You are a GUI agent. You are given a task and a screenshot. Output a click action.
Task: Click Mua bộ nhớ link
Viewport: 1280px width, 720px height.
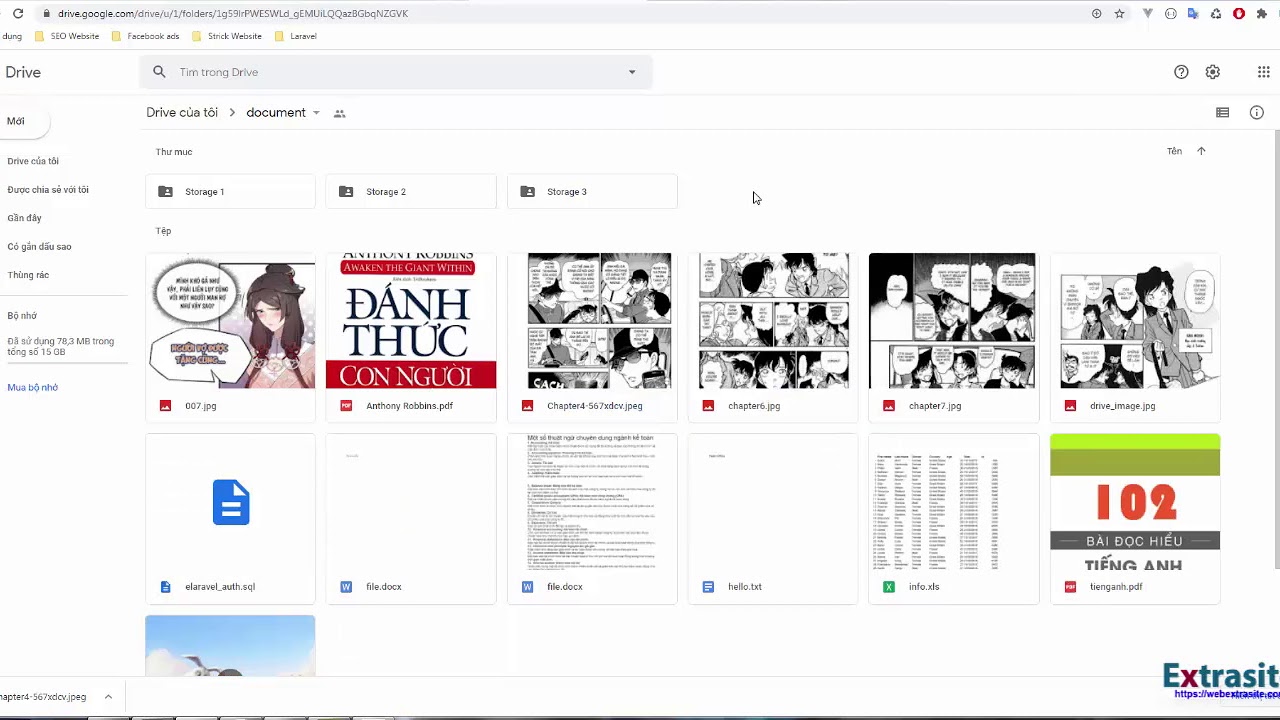[x=33, y=388]
